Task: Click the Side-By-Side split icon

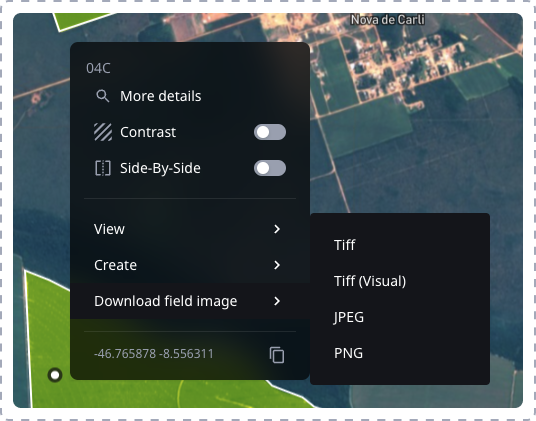Action: pyautogui.click(x=103, y=168)
